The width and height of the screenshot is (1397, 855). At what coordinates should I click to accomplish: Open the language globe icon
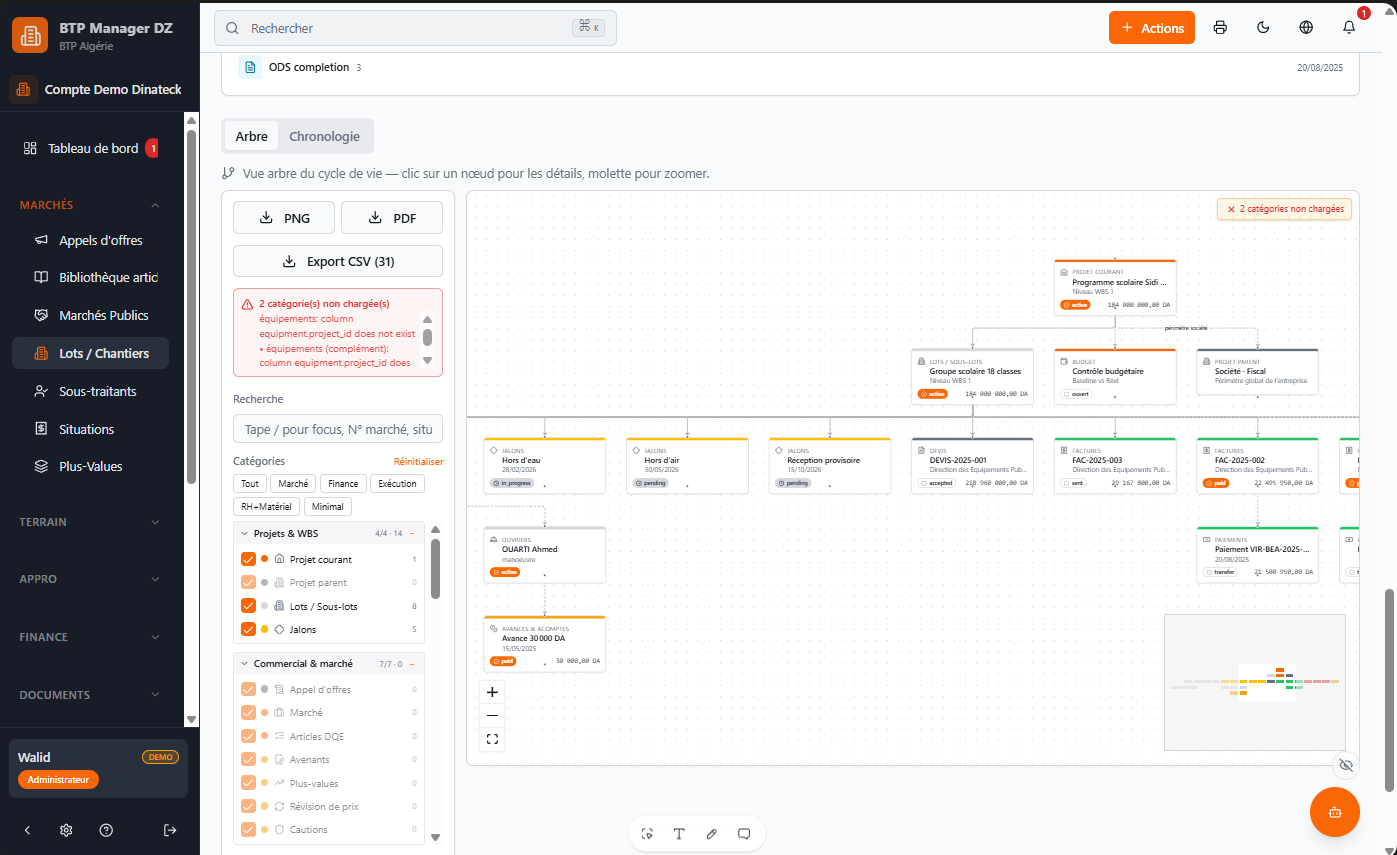click(1306, 28)
